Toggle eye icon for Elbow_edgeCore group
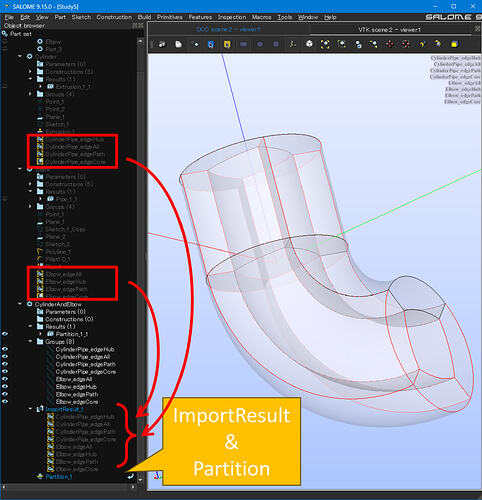The width and height of the screenshot is (482, 500). [x=5, y=402]
